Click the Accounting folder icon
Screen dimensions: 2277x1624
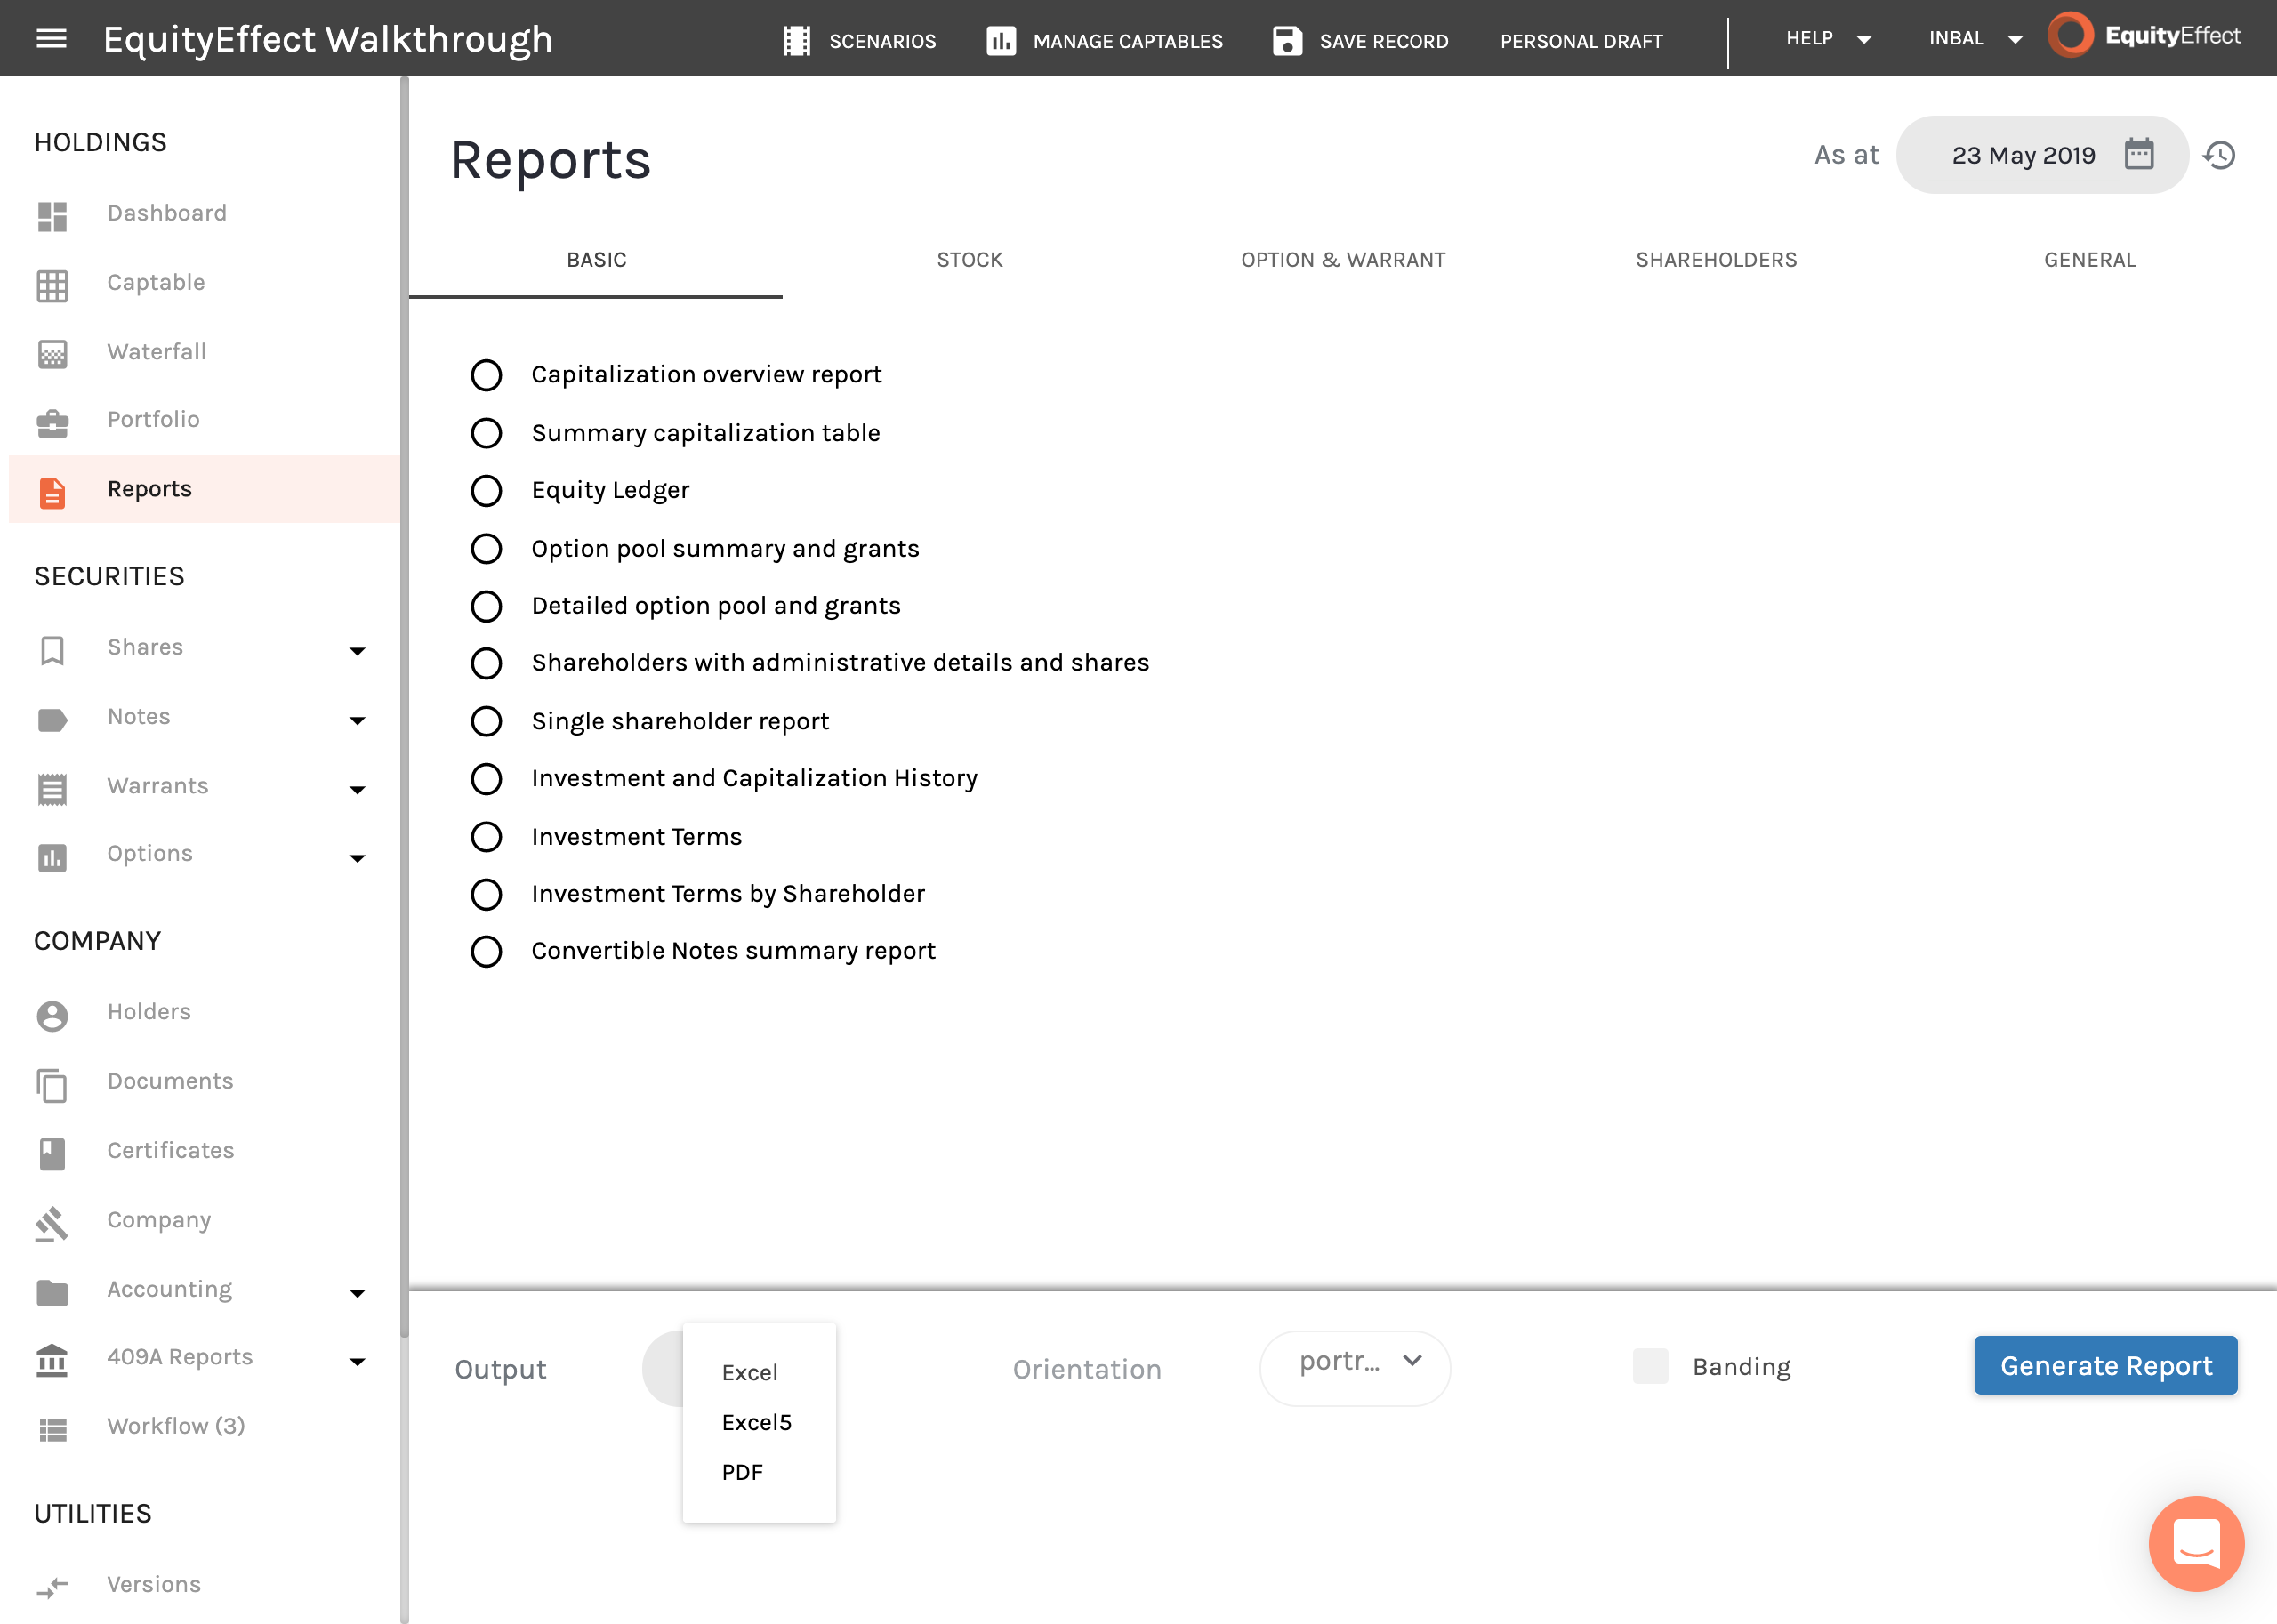click(x=52, y=1293)
